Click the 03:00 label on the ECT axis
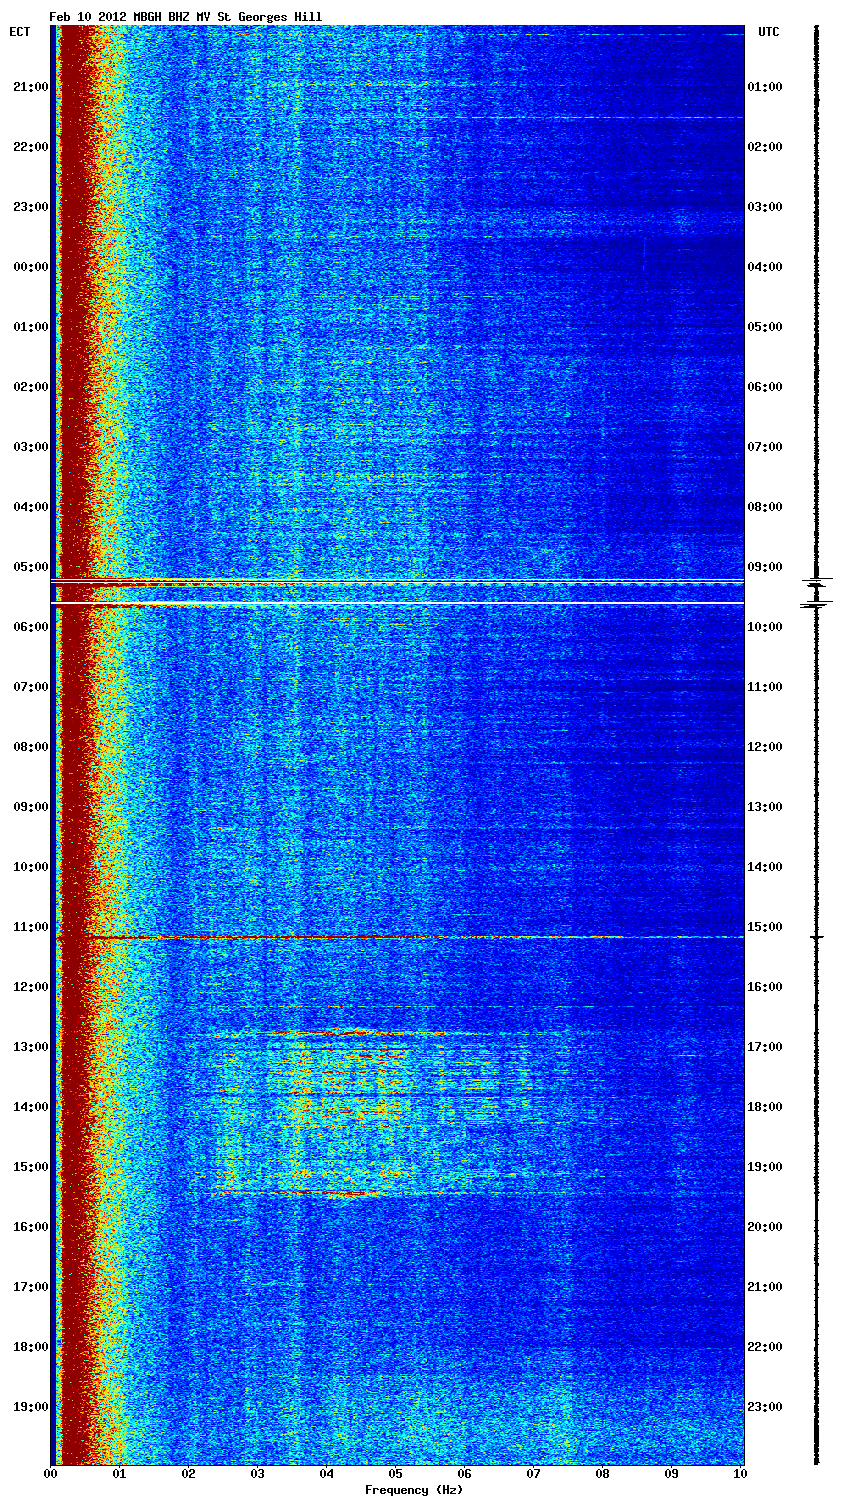Viewport: 852px width, 1500px height. pyautogui.click(x=31, y=447)
